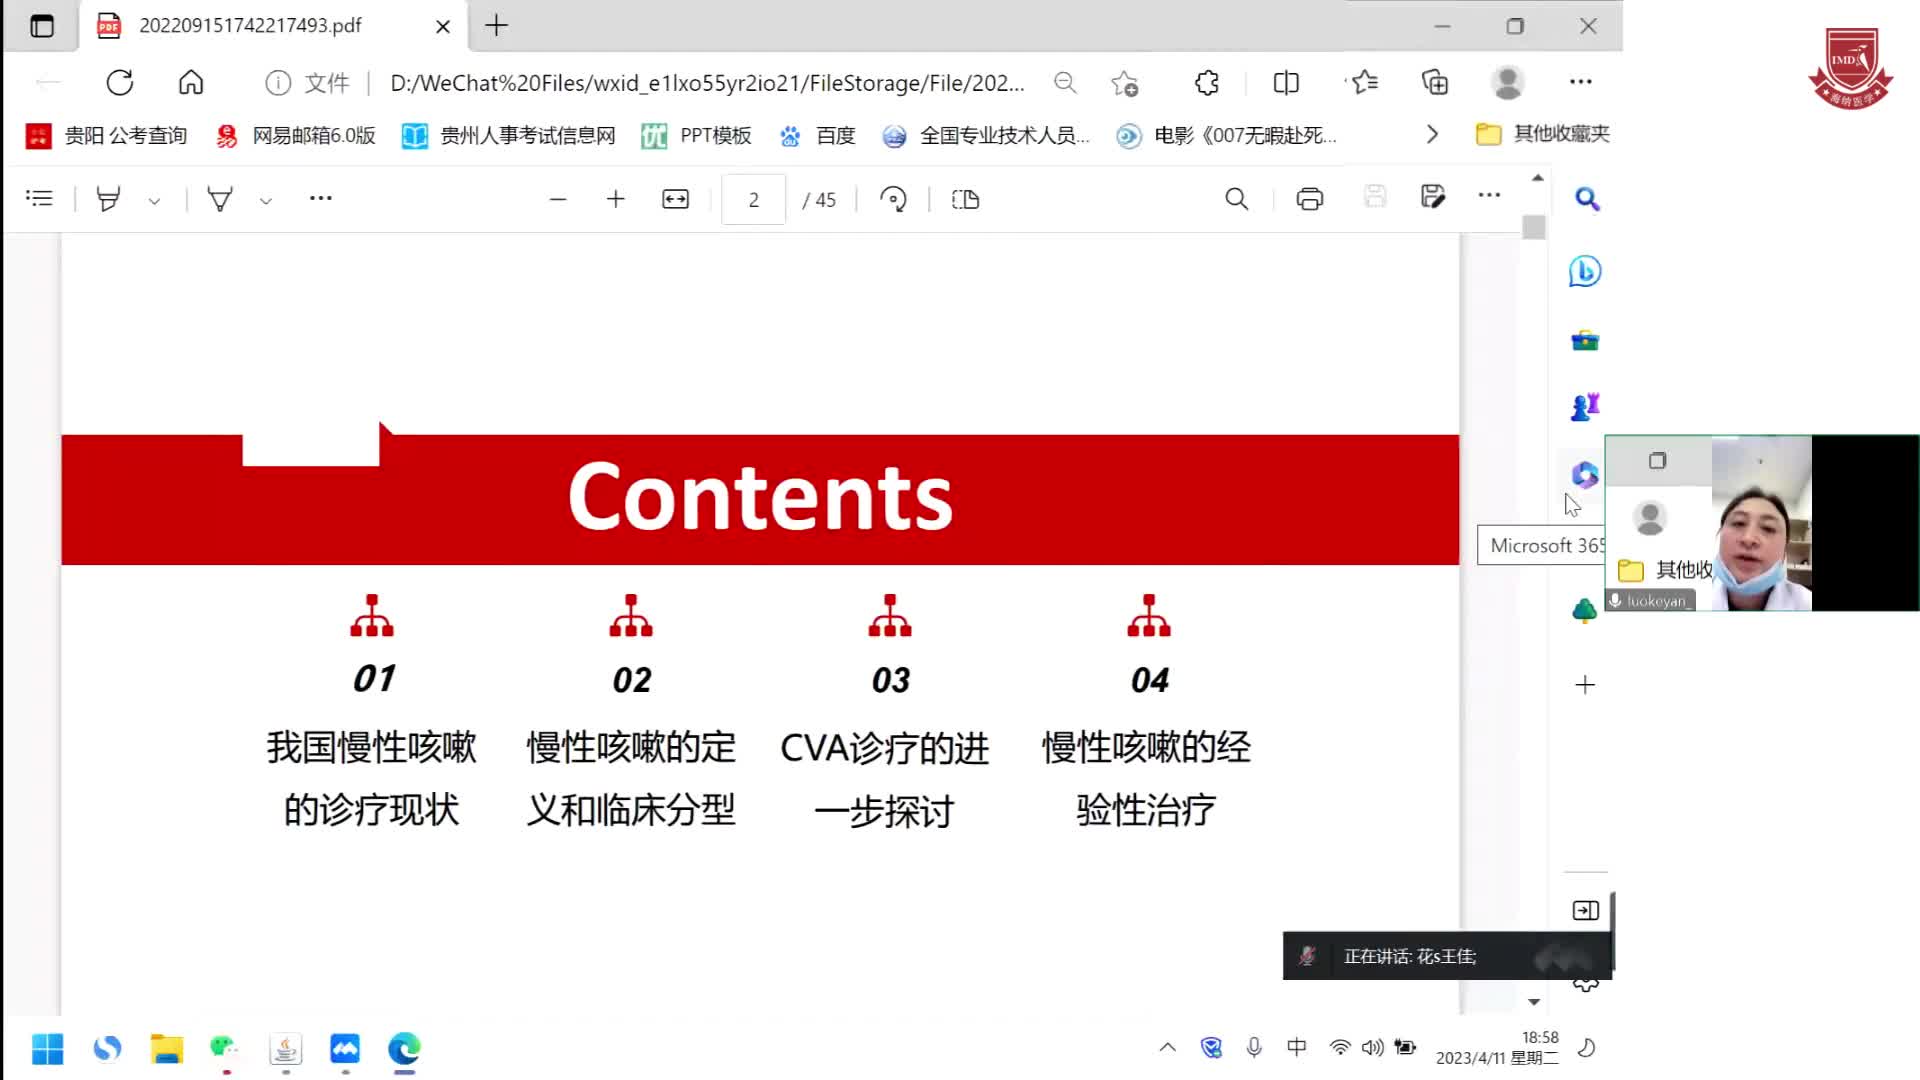Click the page number input field

(x=753, y=199)
